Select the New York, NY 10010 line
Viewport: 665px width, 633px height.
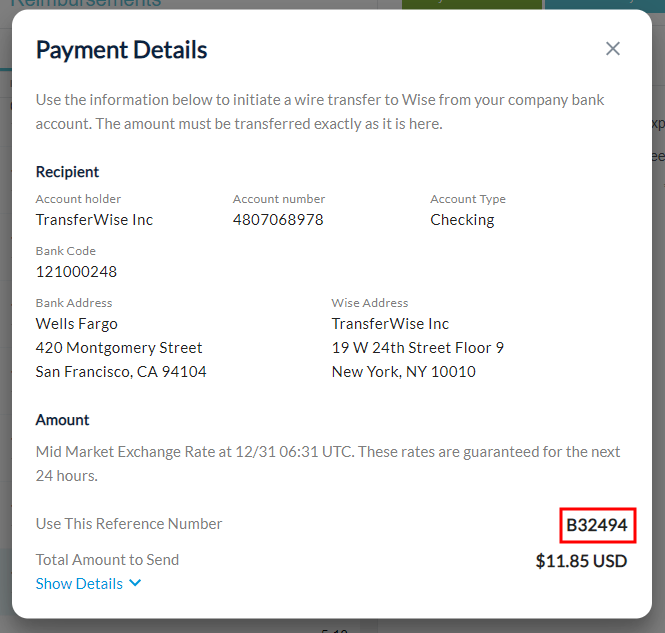point(403,372)
